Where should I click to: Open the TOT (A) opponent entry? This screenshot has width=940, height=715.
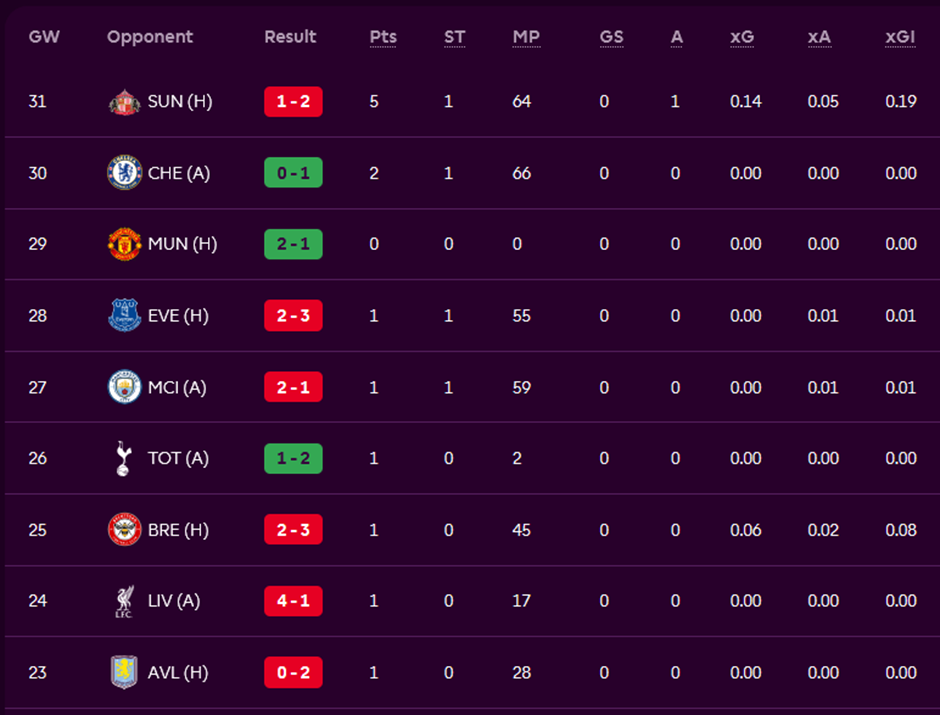[178, 458]
